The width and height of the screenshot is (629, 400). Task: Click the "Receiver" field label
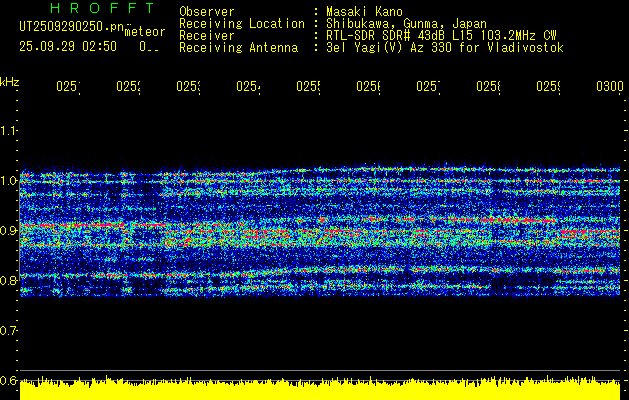207,36
